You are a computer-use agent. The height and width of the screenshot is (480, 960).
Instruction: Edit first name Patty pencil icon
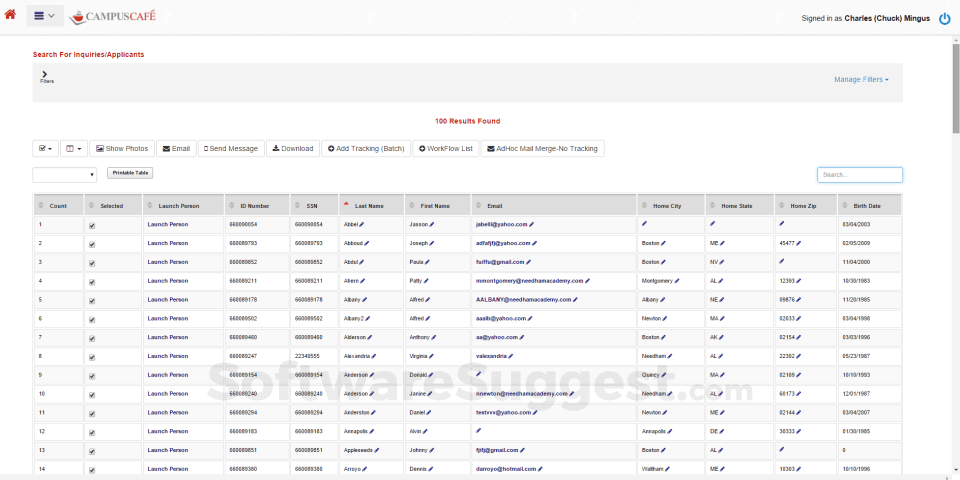pyautogui.click(x=426, y=281)
